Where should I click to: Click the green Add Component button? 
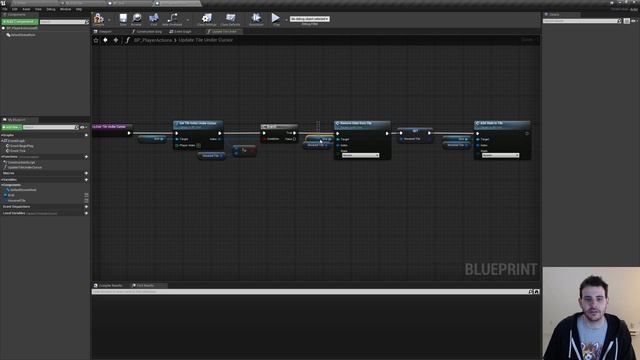click(x=20, y=22)
